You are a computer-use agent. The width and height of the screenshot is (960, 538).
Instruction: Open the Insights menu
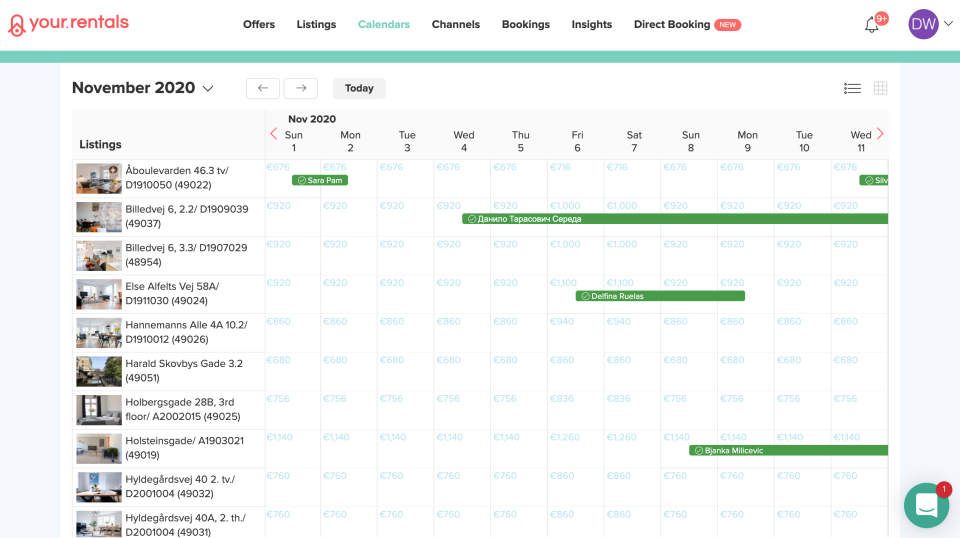[591, 24]
